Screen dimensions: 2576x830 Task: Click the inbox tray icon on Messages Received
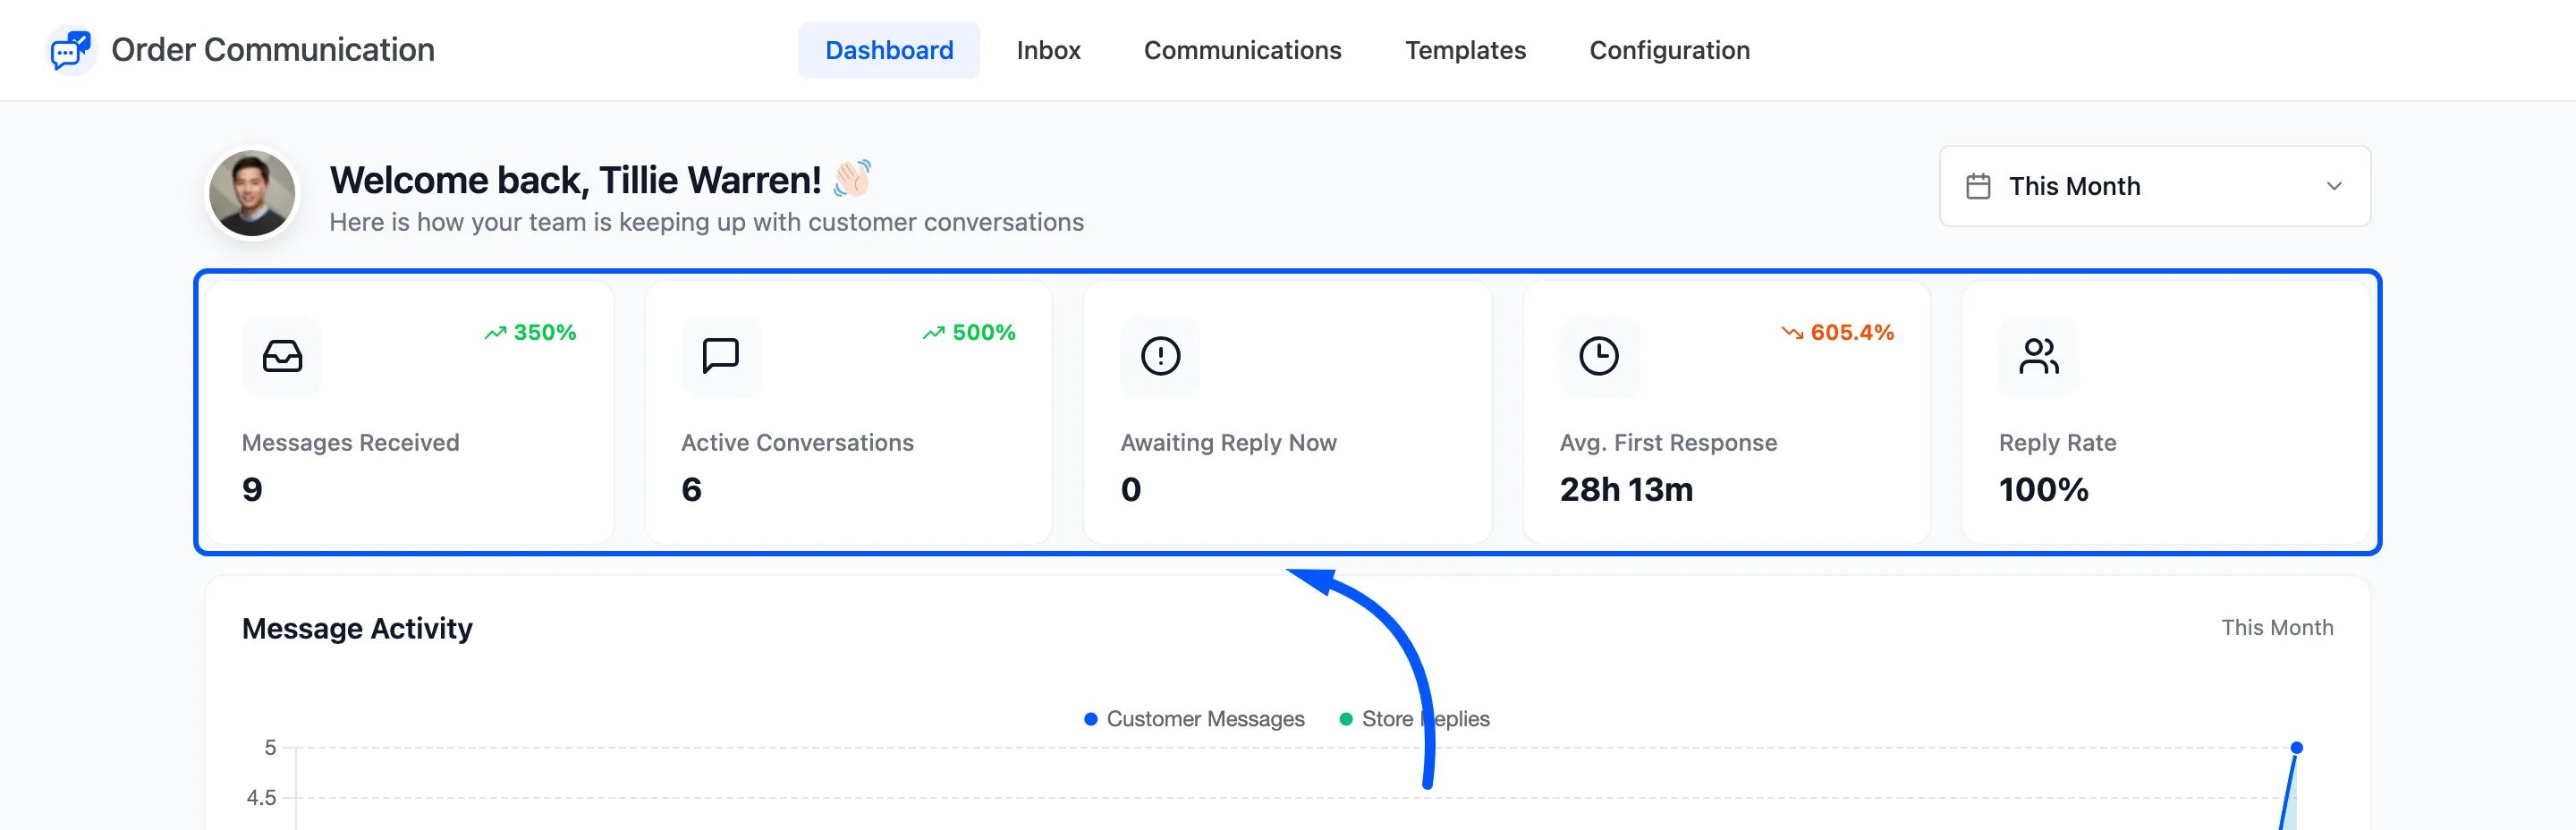click(x=282, y=356)
